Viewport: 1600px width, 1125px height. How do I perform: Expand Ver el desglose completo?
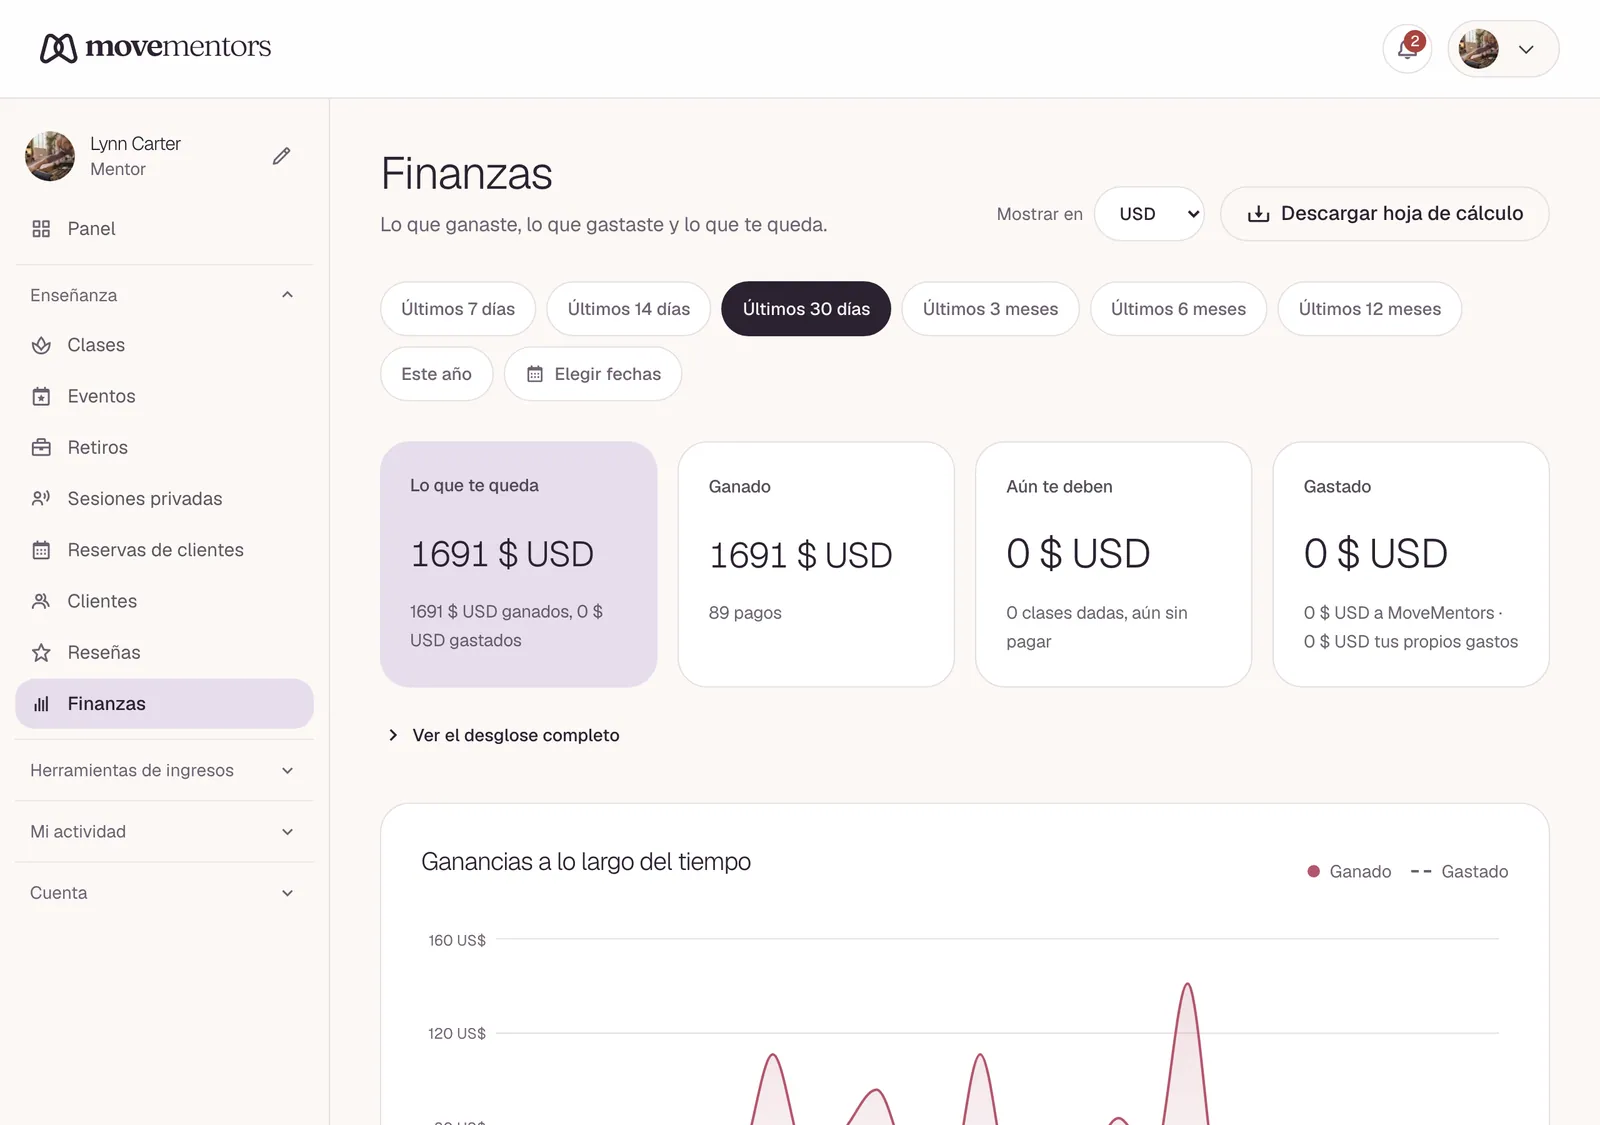503,735
